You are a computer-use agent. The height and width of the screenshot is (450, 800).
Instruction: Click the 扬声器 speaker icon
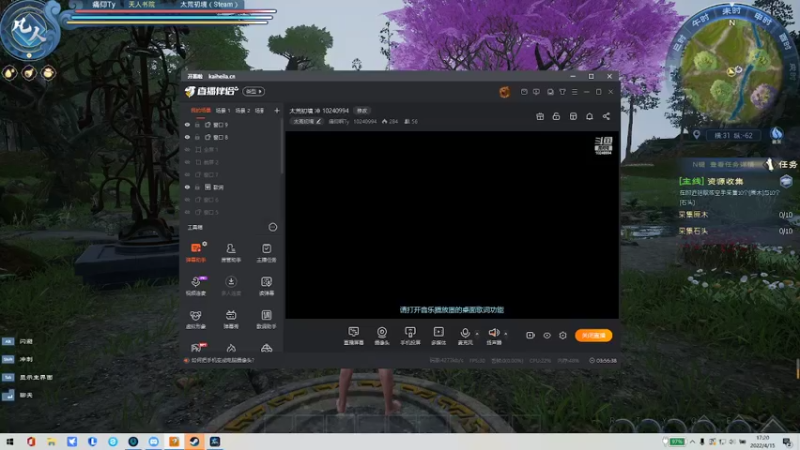pyautogui.click(x=493, y=333)
